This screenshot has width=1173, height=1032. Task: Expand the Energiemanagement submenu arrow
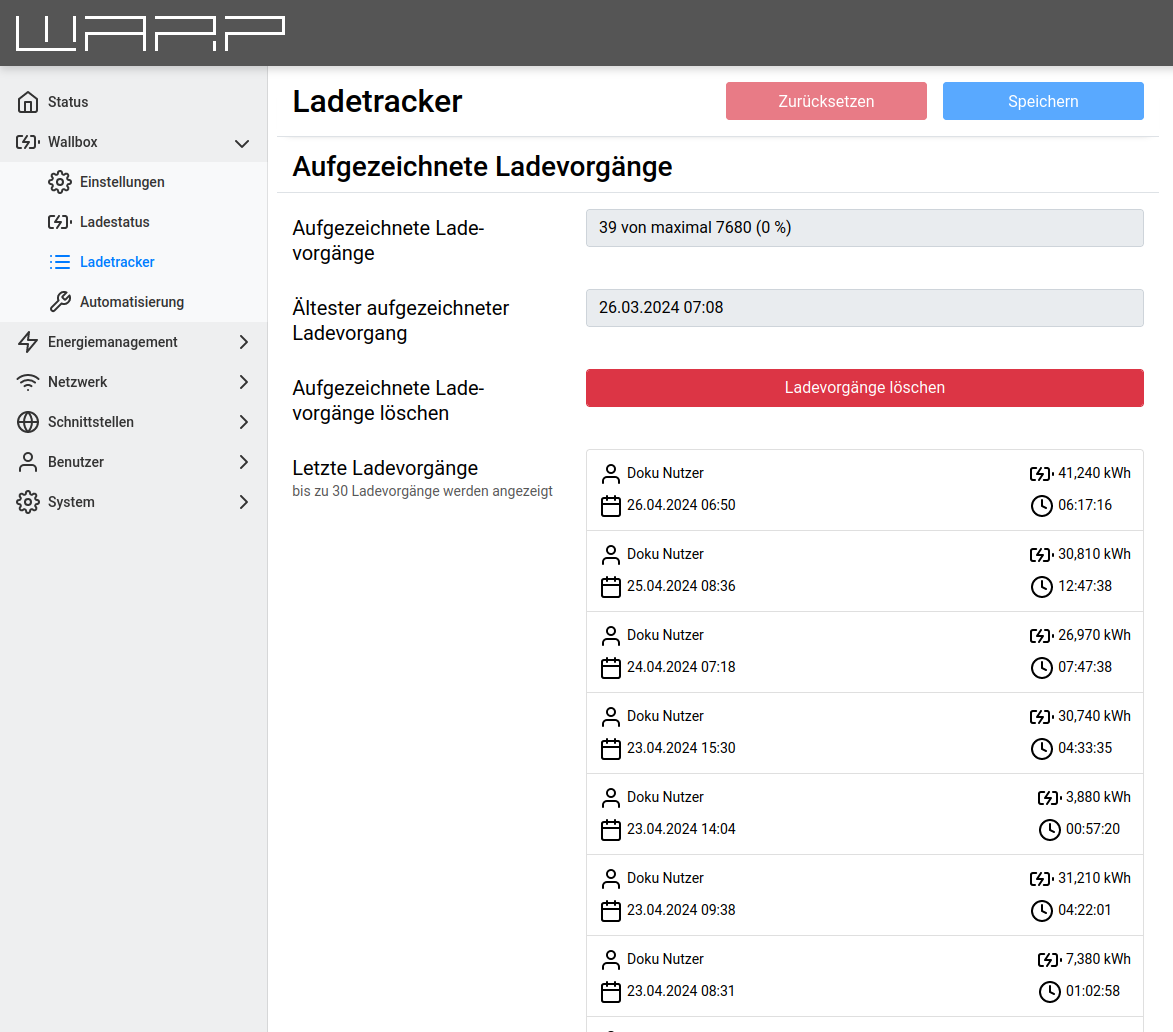(243, 342)
